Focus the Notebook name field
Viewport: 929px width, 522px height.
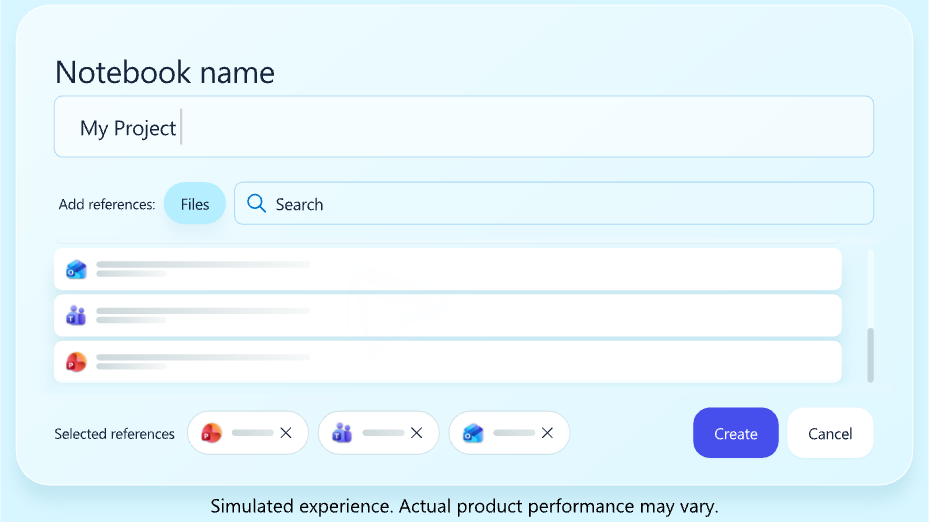tap(464, 127)
